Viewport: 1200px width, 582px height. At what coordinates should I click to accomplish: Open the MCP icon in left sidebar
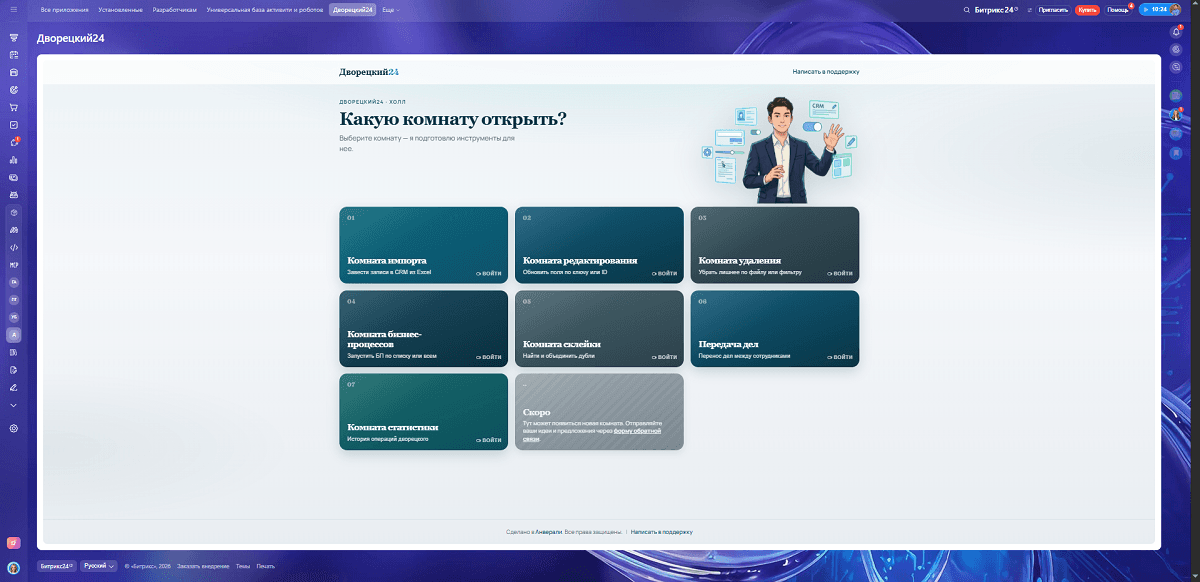(x=14, y=265)
